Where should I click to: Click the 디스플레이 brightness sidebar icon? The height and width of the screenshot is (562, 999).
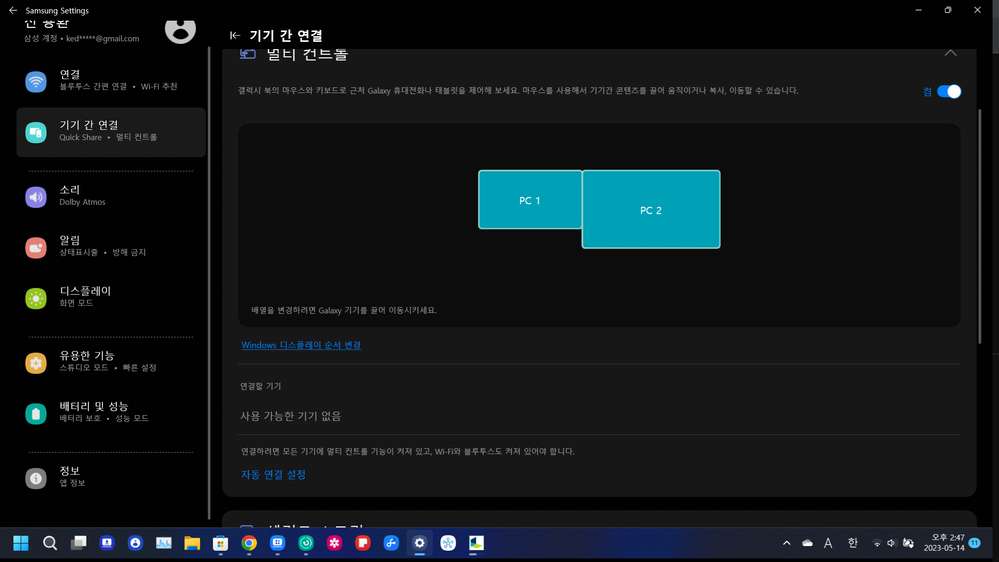pos(36,298)
